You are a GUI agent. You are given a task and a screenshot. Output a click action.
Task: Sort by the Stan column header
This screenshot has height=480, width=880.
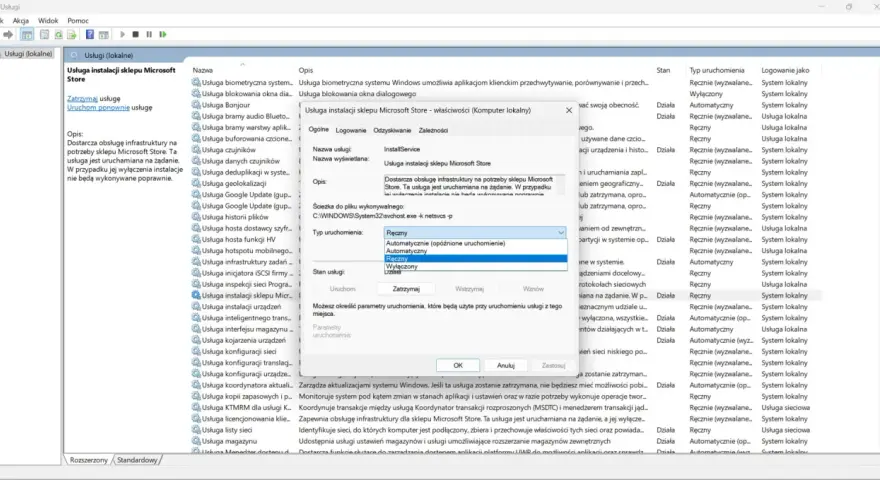[x=663, y=70]
